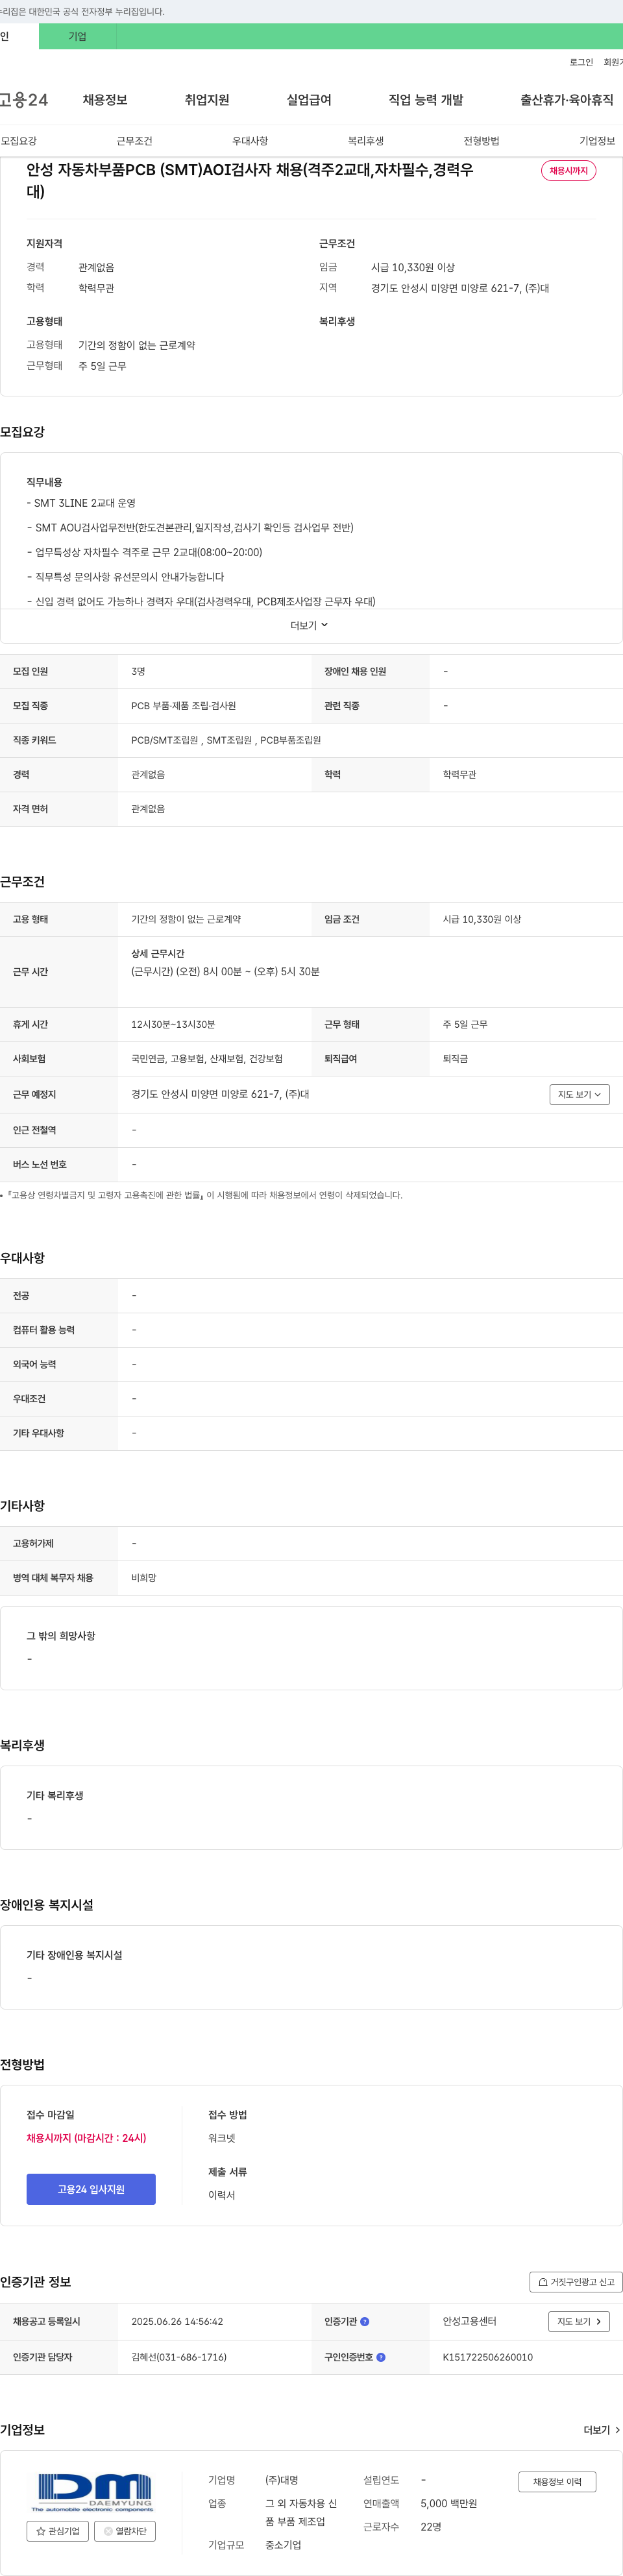Jump to the 우대사항 section tab
This screenshot has height=2576, width=623.
[x=250, y=141]
